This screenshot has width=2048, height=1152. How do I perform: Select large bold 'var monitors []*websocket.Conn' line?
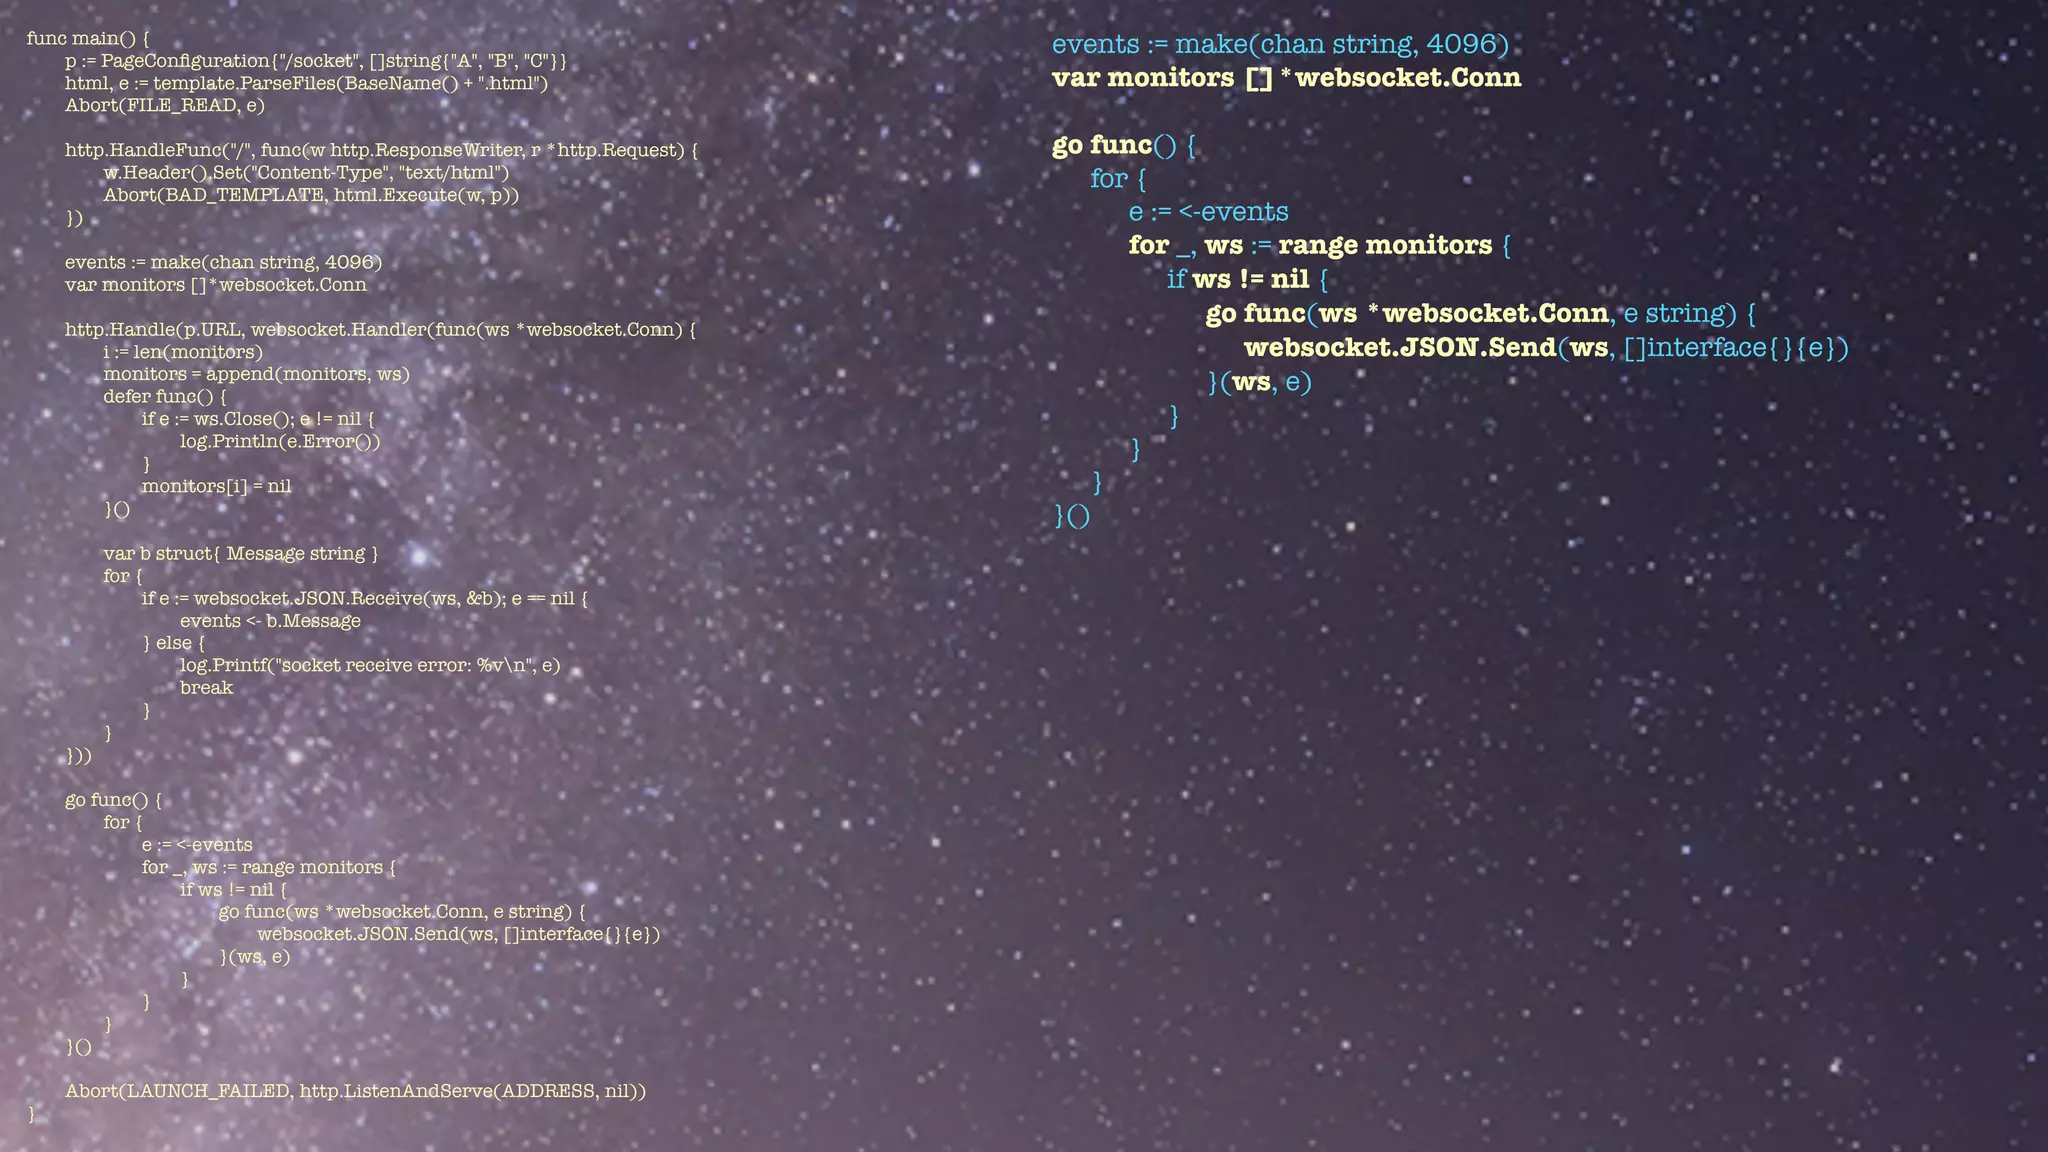point(1287,78)
